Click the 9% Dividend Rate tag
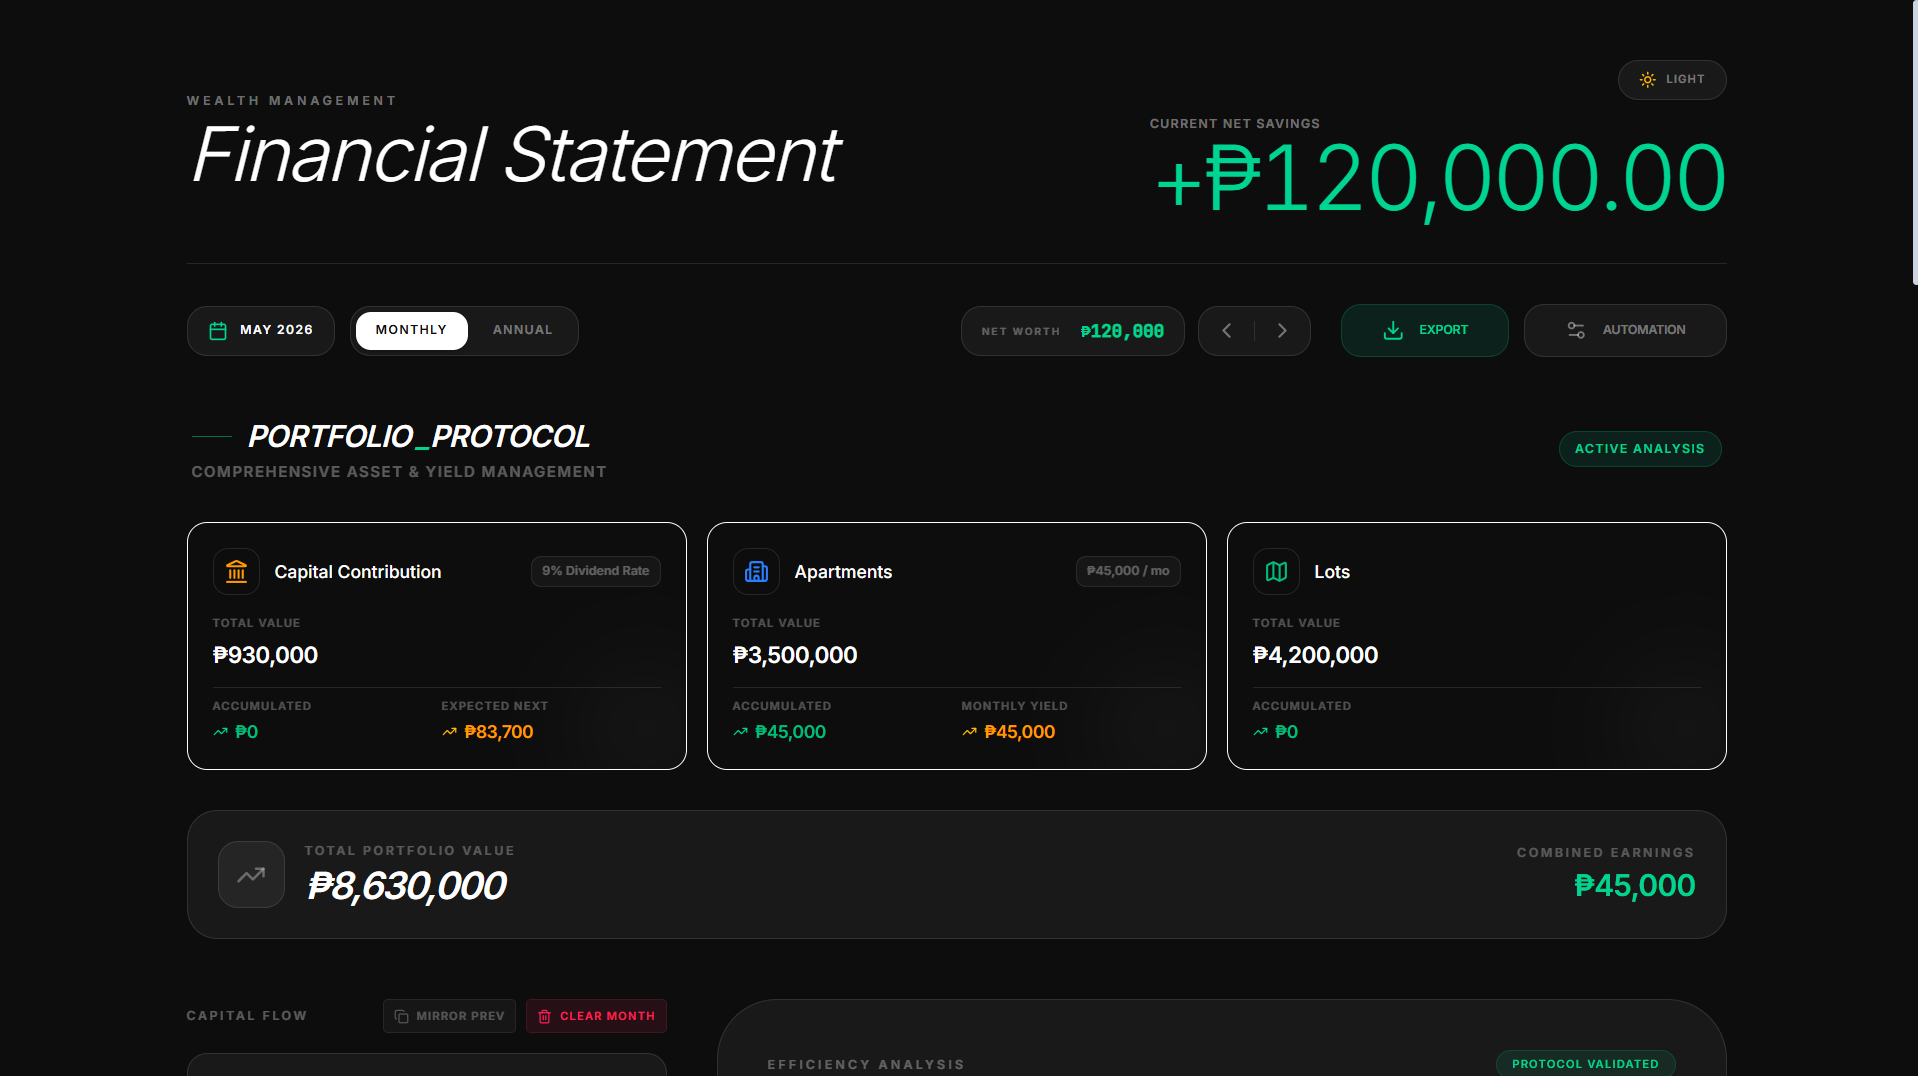The image size is (1918, 1076). coord(595,571)
